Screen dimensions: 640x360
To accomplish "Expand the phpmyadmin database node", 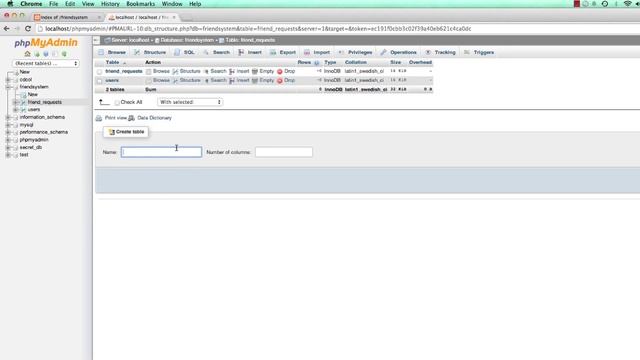I will coord(8,140).
